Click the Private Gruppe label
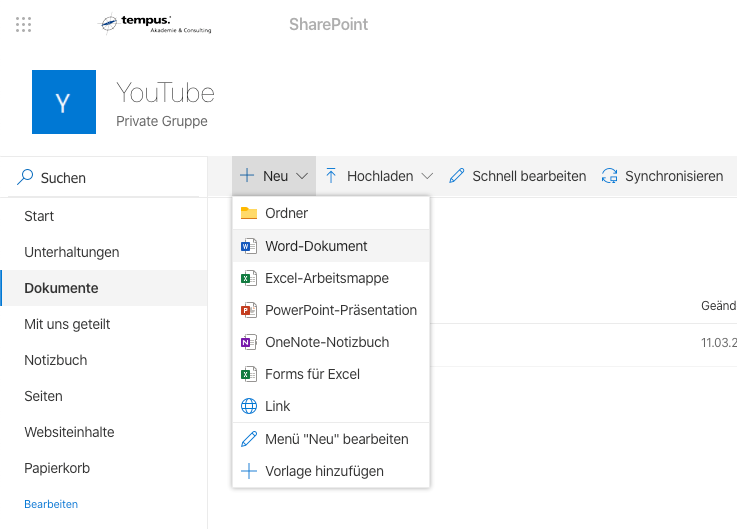The image size is (737, 529). point(162,121)
